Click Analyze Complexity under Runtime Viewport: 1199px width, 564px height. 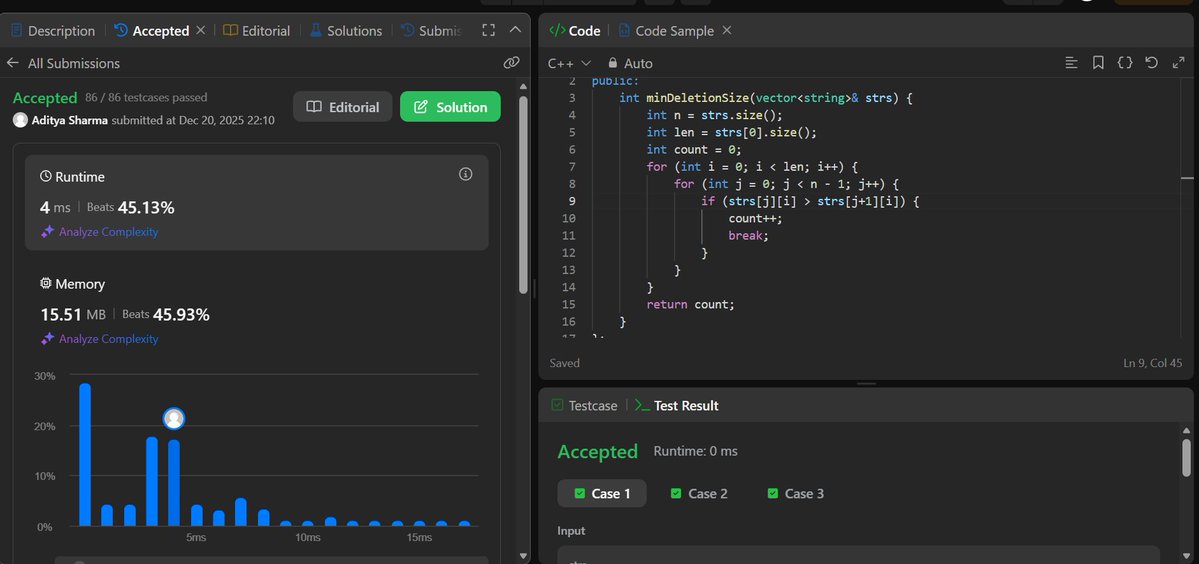(x=99, y=232)
